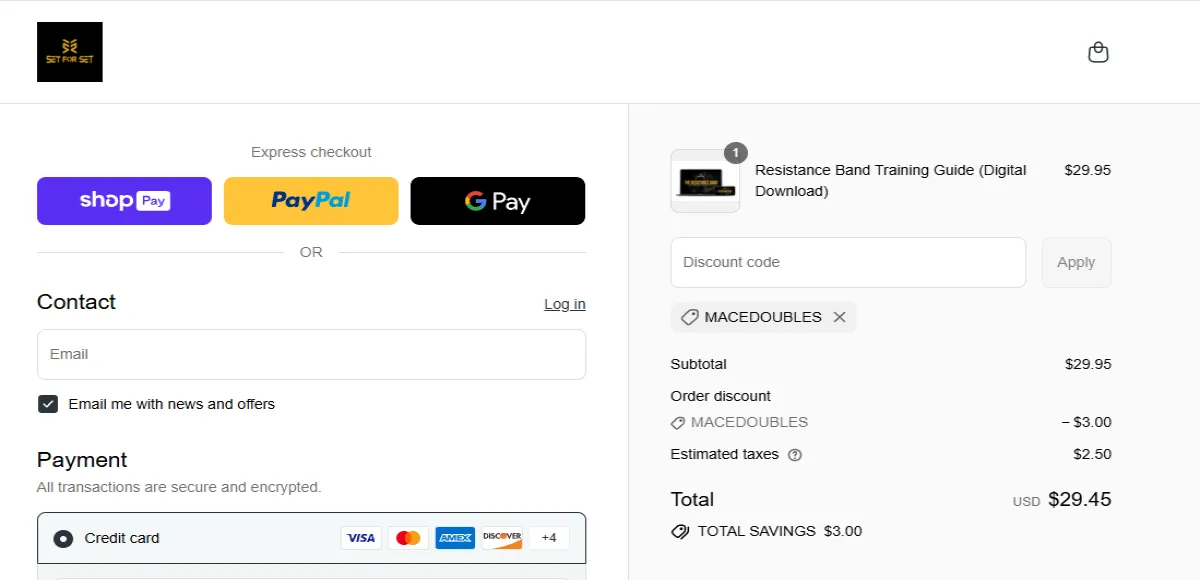Click the Total Savings tag icon
Viewport: 1200px width, 580px height.
pyautogui.click(x=680, y=532)
